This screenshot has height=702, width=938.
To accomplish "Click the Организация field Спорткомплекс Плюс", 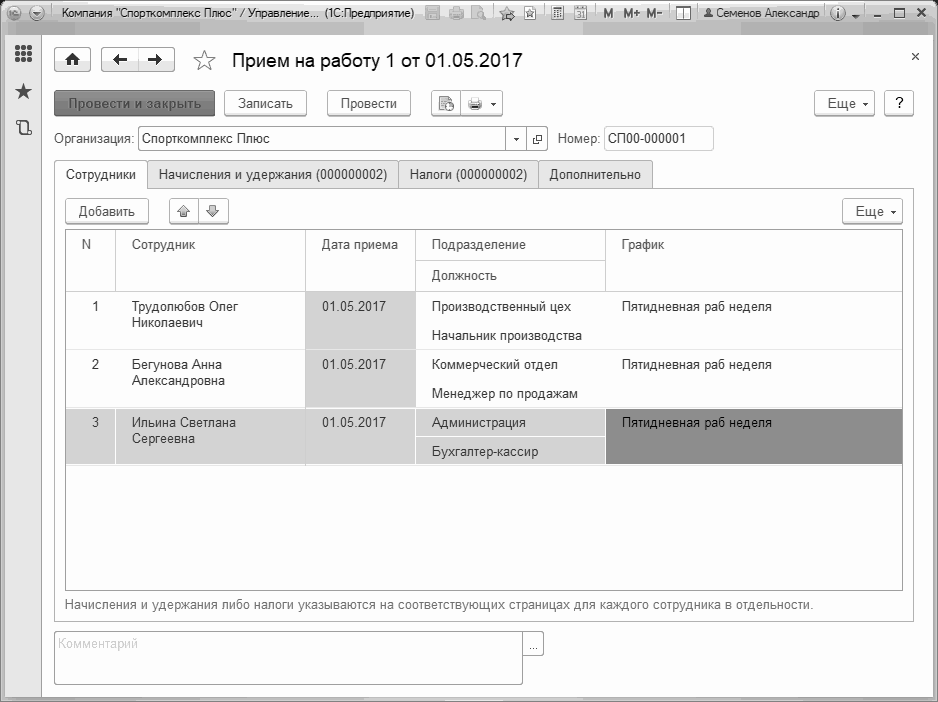I will (x=322, y=139).
